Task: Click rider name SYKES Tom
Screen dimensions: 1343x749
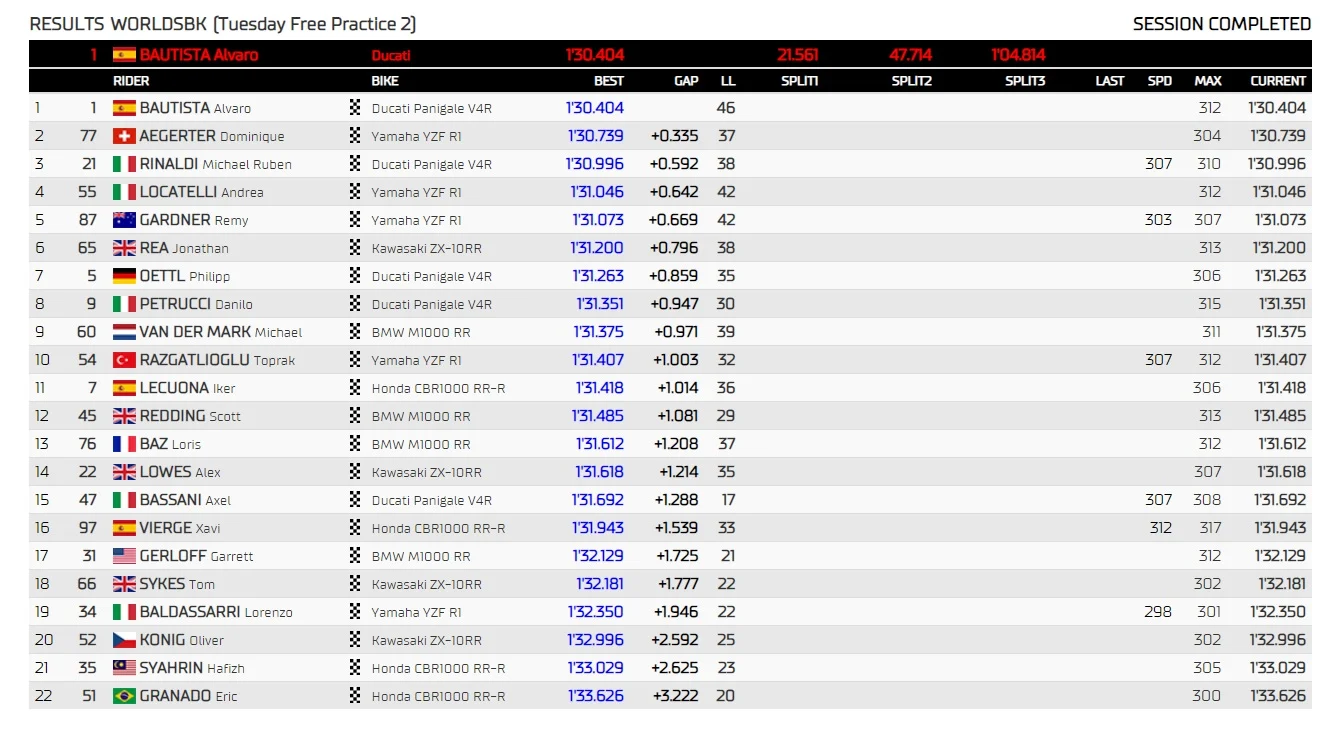Action: pos(177,584)
